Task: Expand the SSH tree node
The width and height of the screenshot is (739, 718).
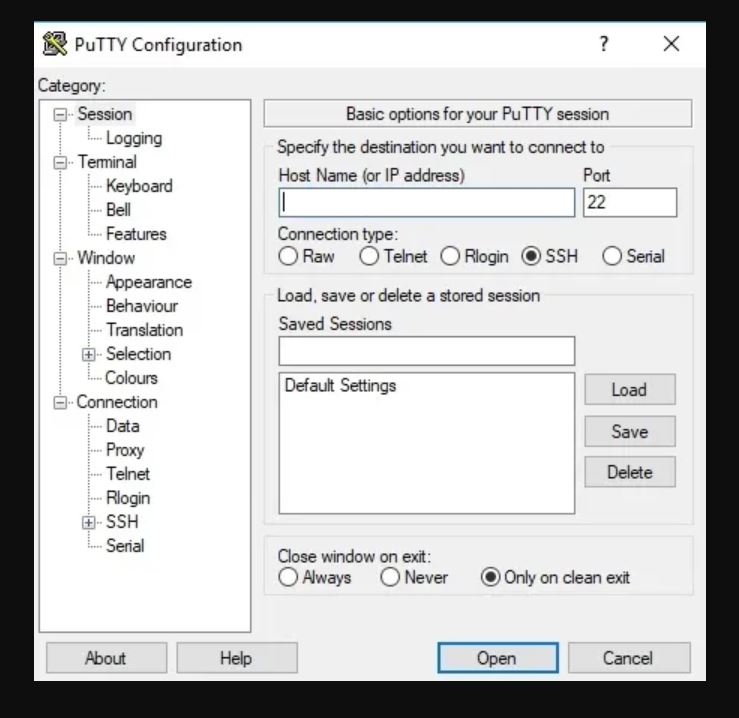Action: 90,522
